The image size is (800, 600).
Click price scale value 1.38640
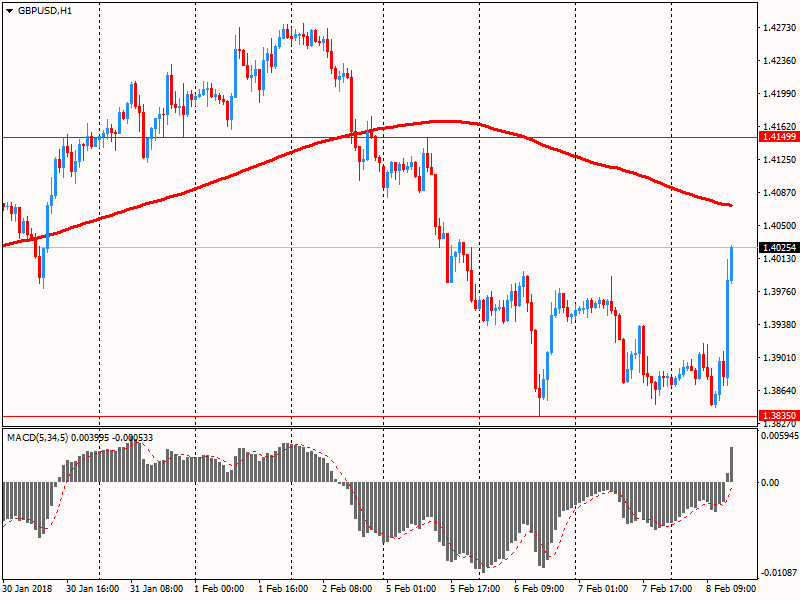click(x=779, y=390)
